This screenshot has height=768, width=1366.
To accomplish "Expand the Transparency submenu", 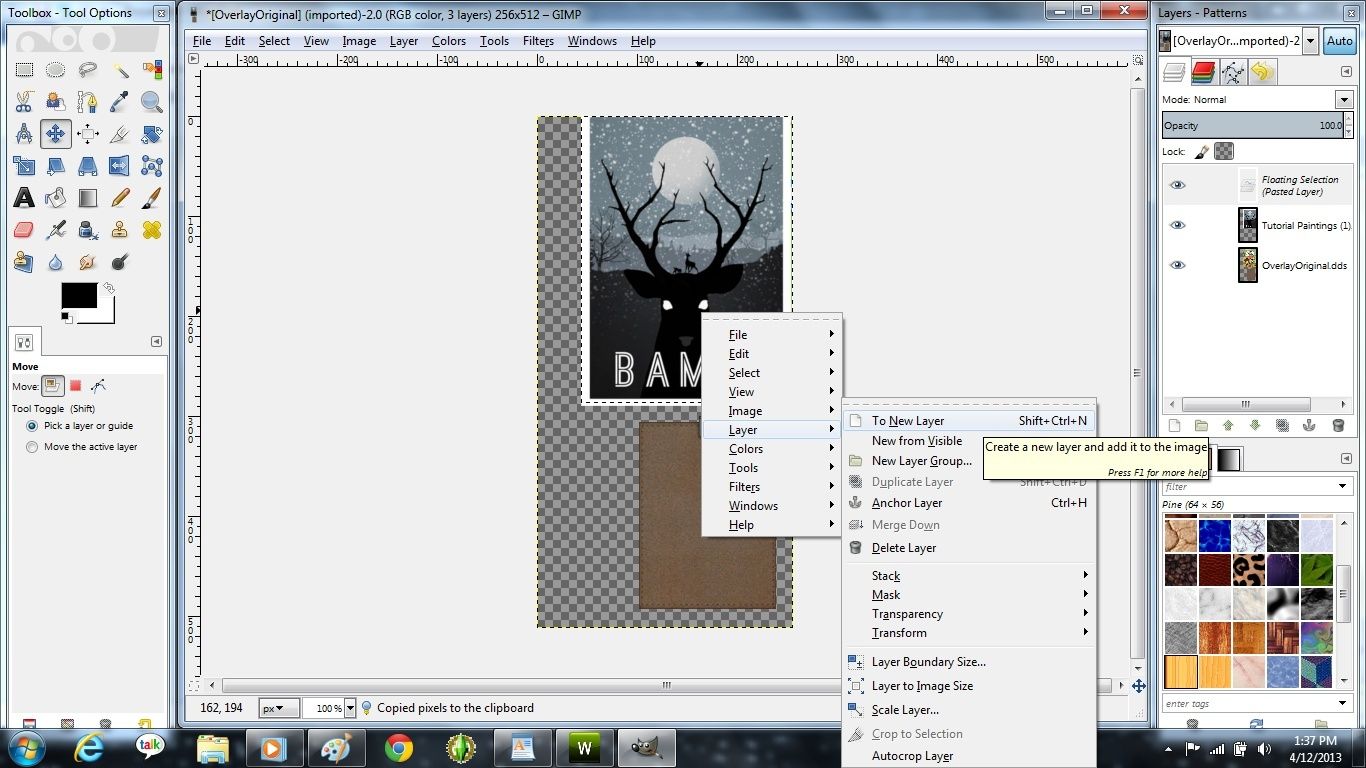I will coord(969,614).
